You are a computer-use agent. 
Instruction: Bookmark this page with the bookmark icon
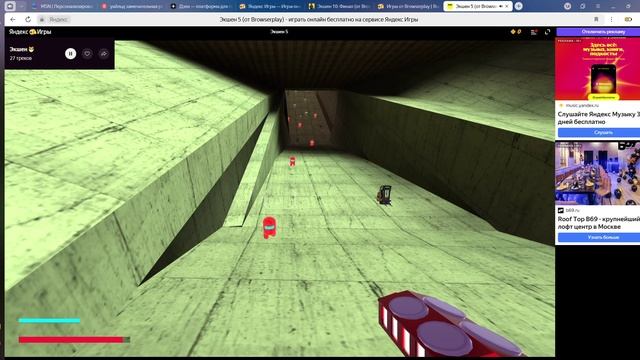(x=596, y=19)
